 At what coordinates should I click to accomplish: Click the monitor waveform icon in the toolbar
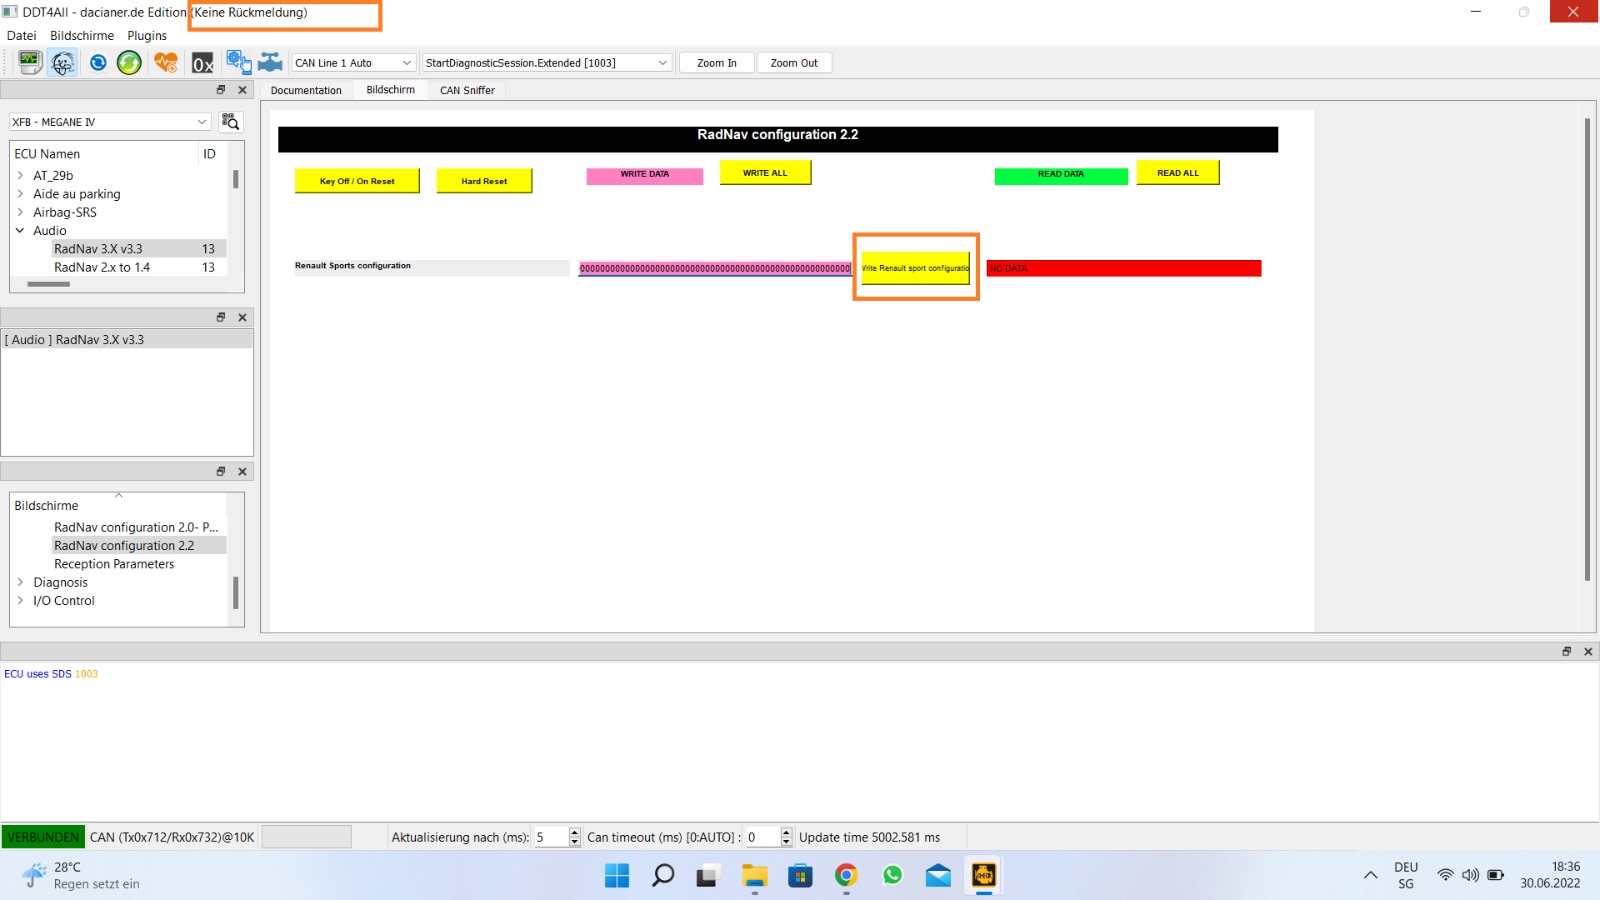click(30, 63)
